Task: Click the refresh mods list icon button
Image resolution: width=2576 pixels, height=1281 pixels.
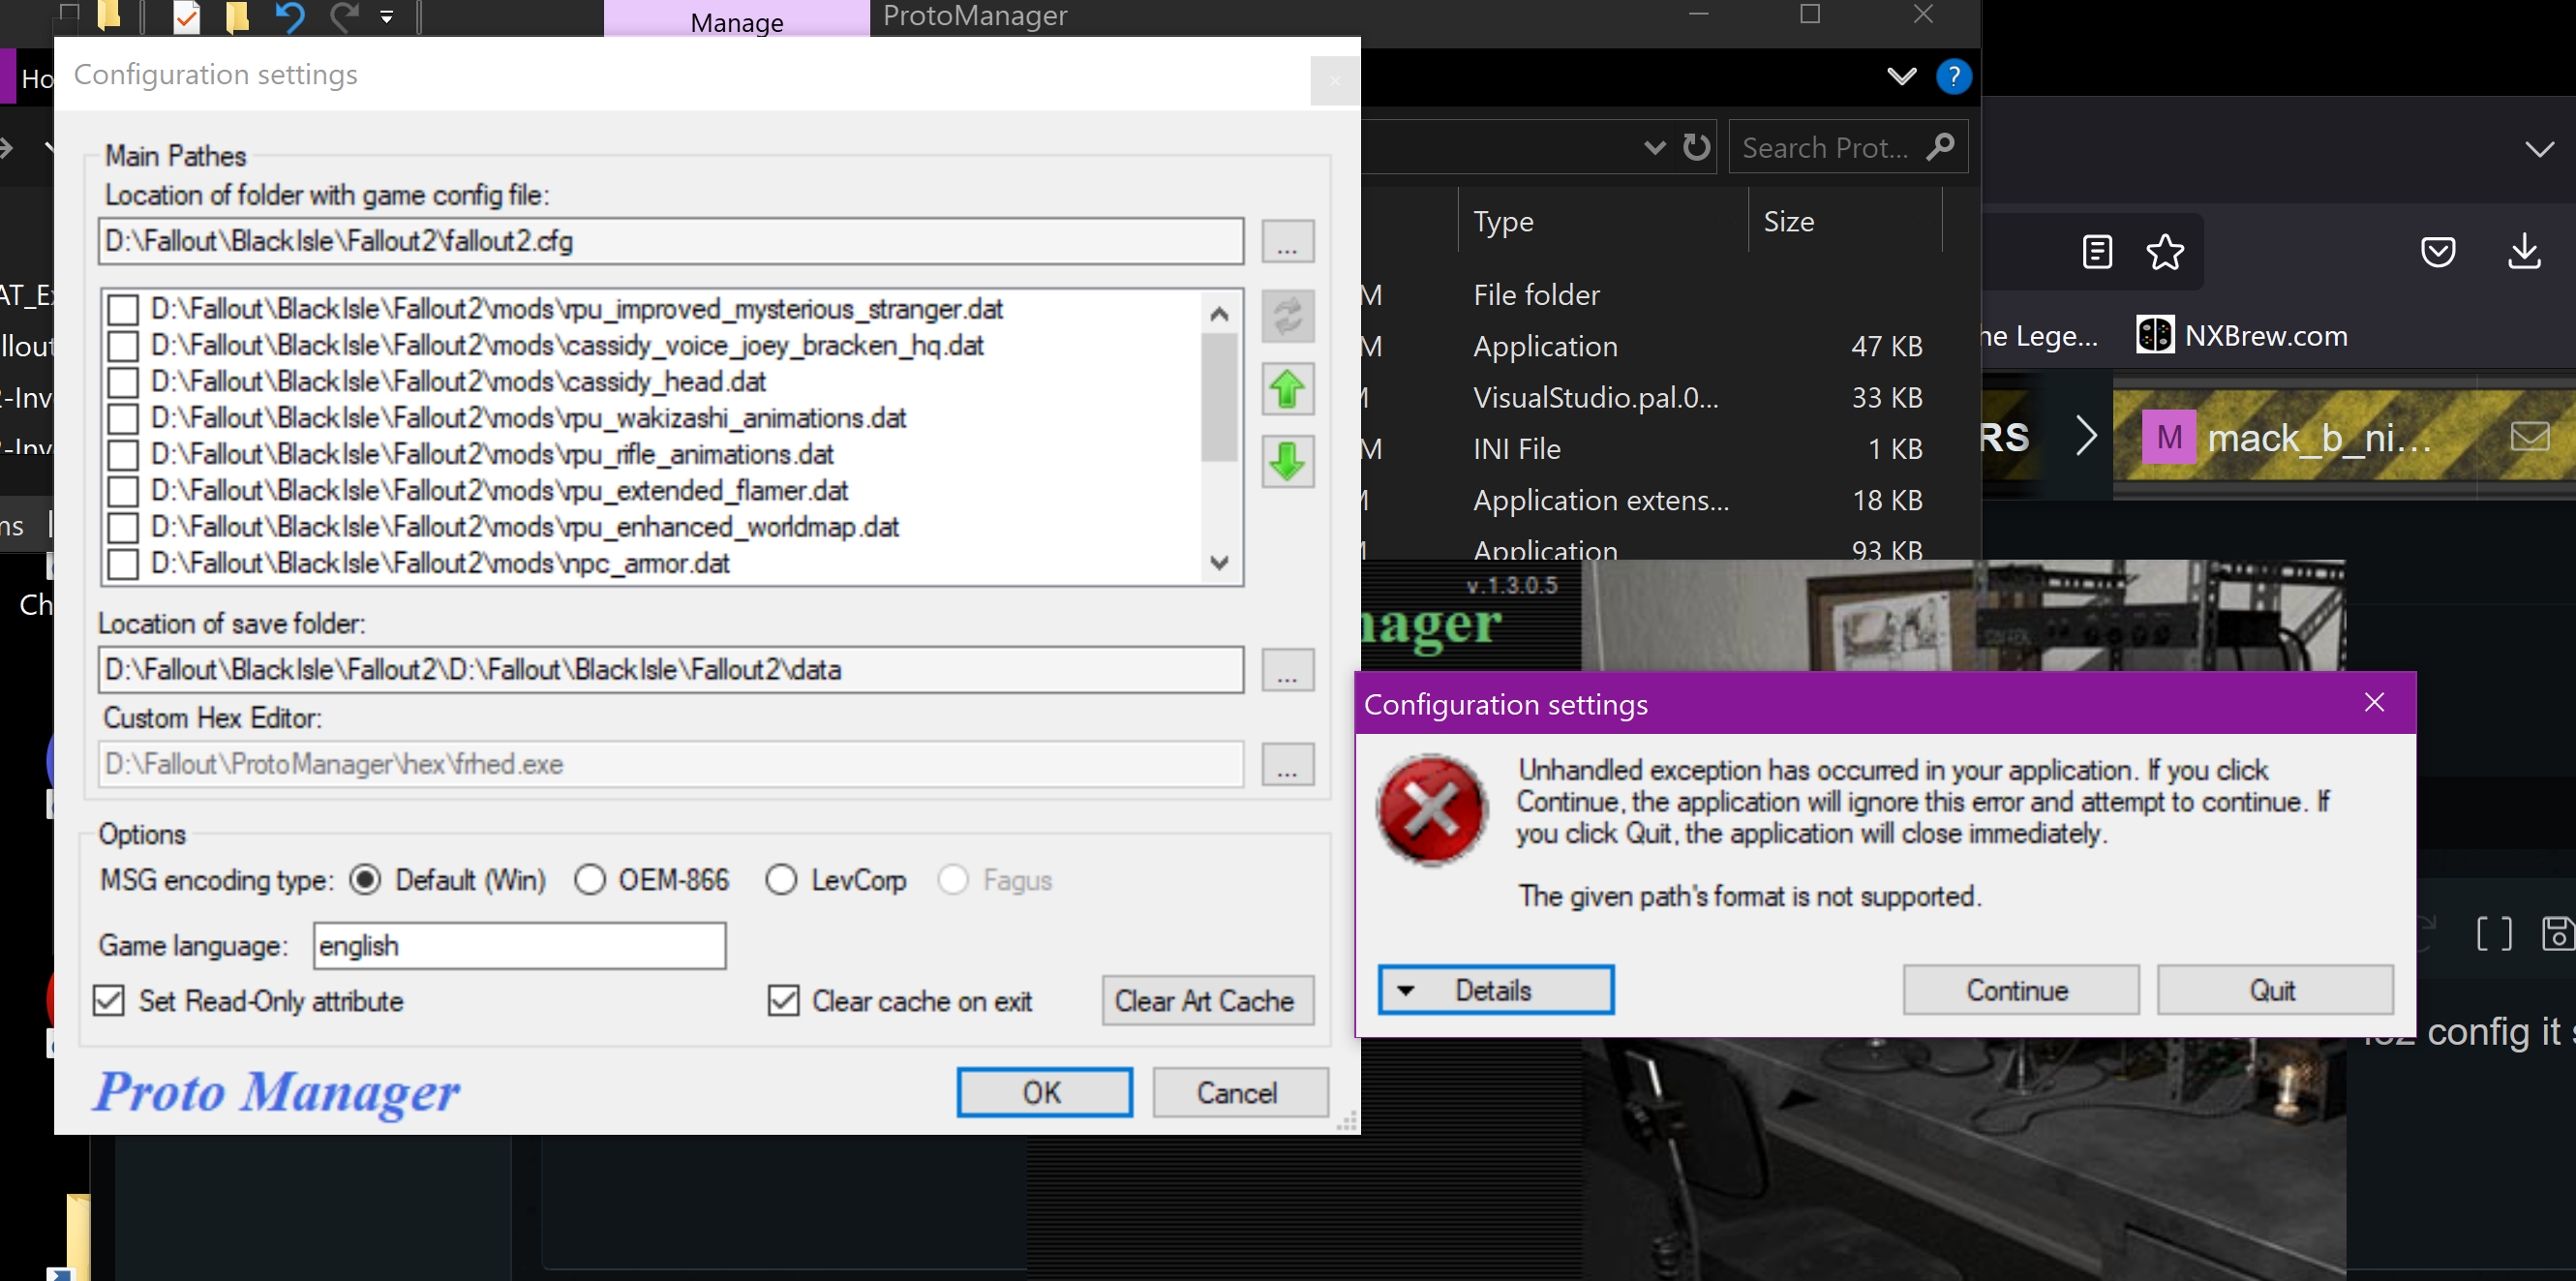Action: click(x=1287, y=317)
